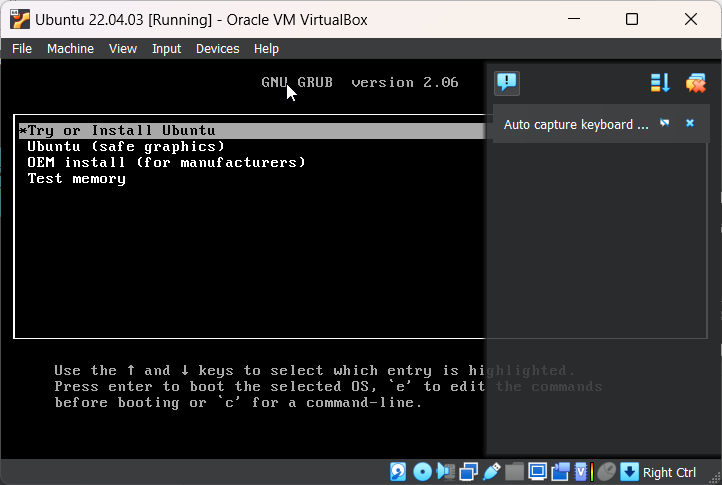Viewport: 722px width, 485px height.
Task: Click the hard disk activity status icon
Action: 398,472
